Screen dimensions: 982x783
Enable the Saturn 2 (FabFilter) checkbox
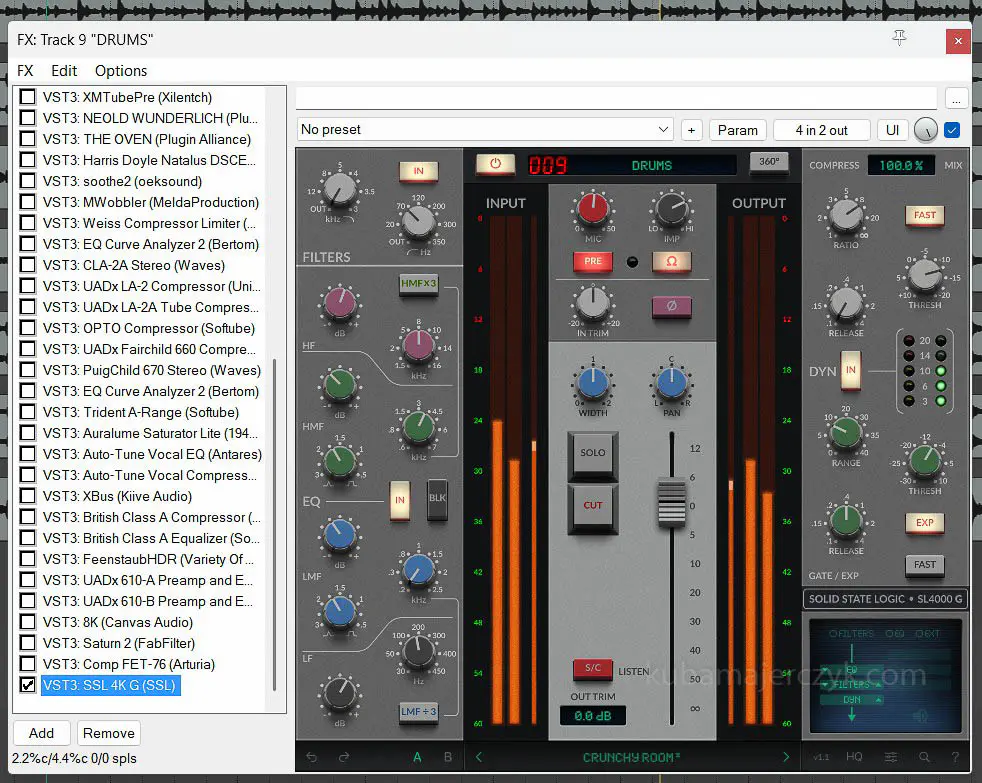point(28,643)
